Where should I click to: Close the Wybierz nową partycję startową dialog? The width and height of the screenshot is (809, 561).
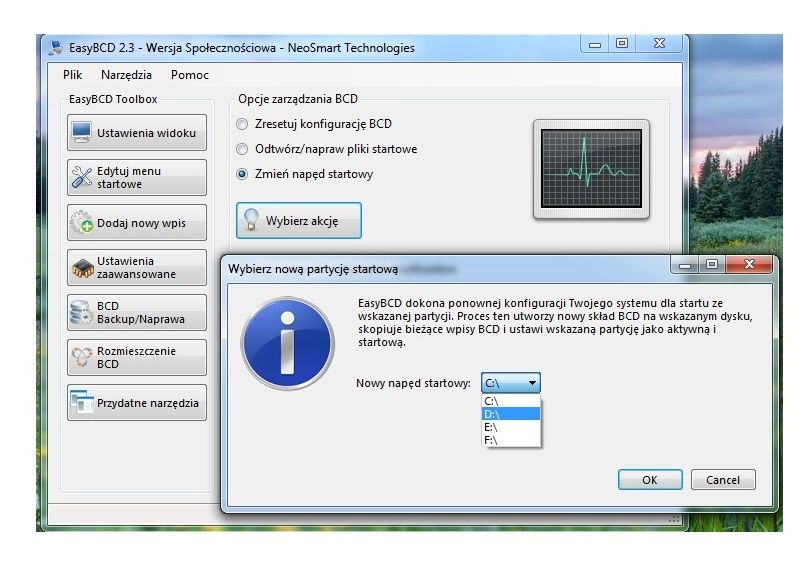click(749, 265)
